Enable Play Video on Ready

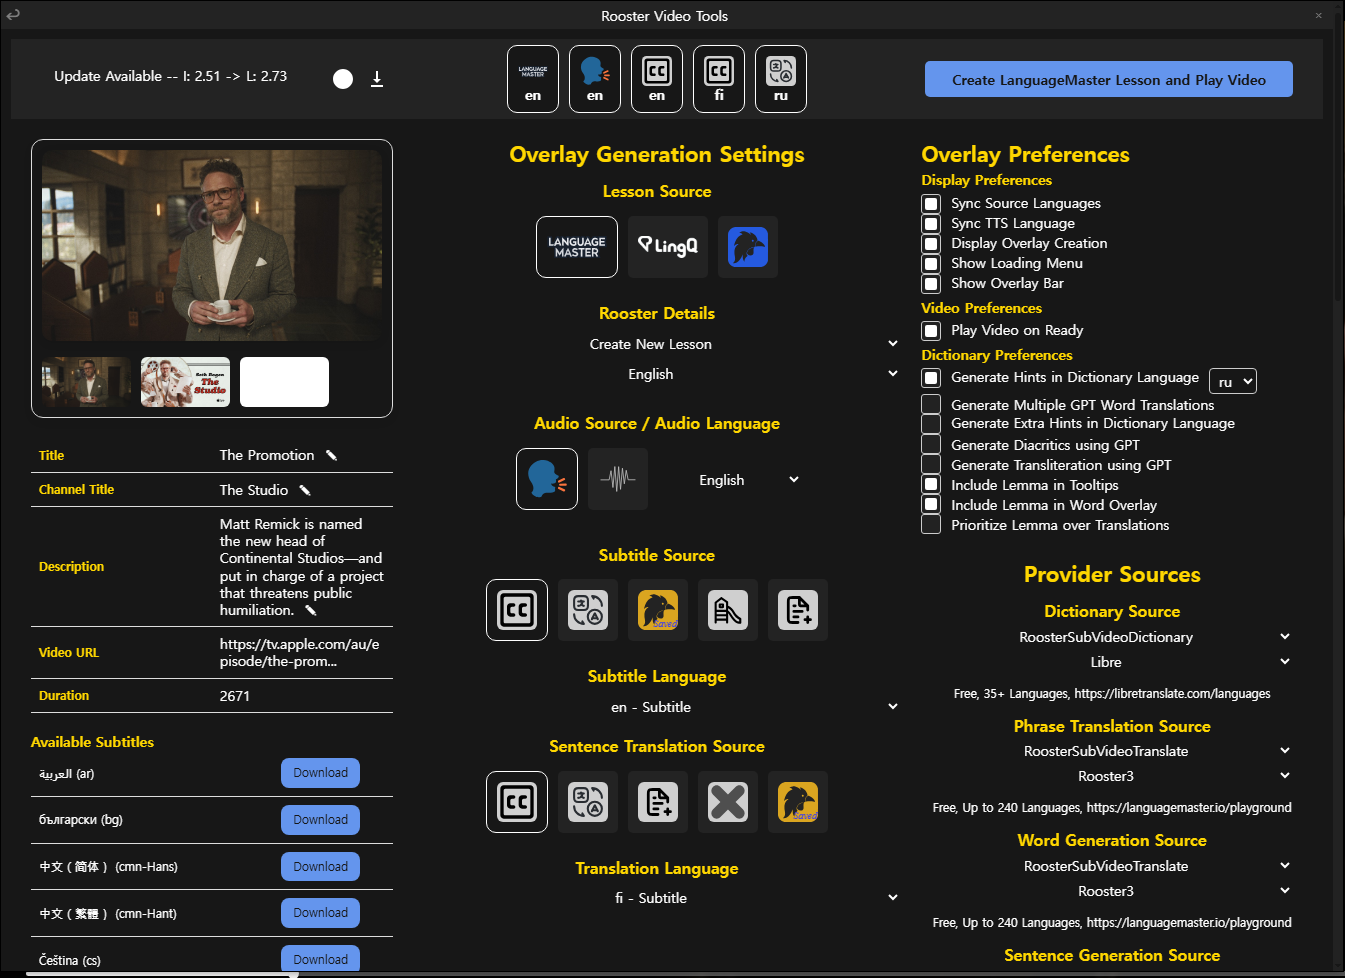click(931, 331)
